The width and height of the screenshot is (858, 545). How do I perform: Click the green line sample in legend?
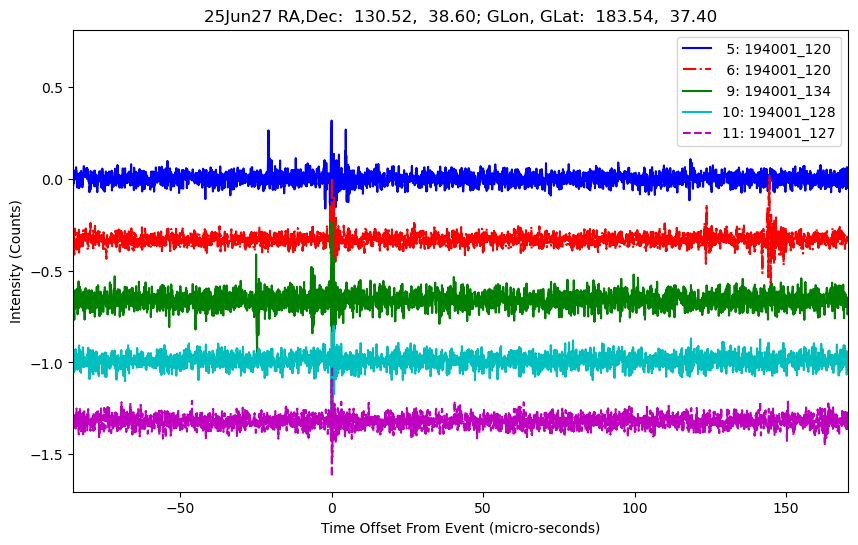pos(697,90)
